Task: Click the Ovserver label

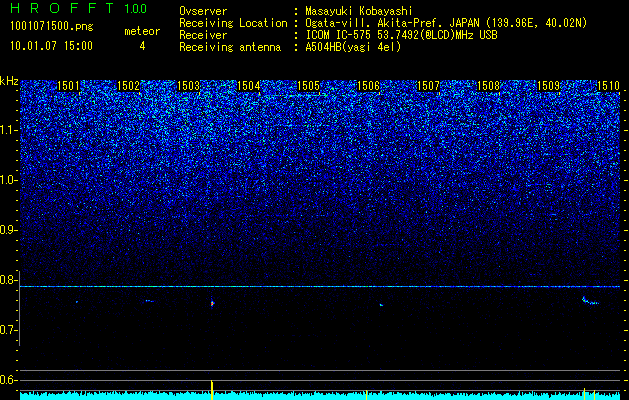Action: coord(203,11)
